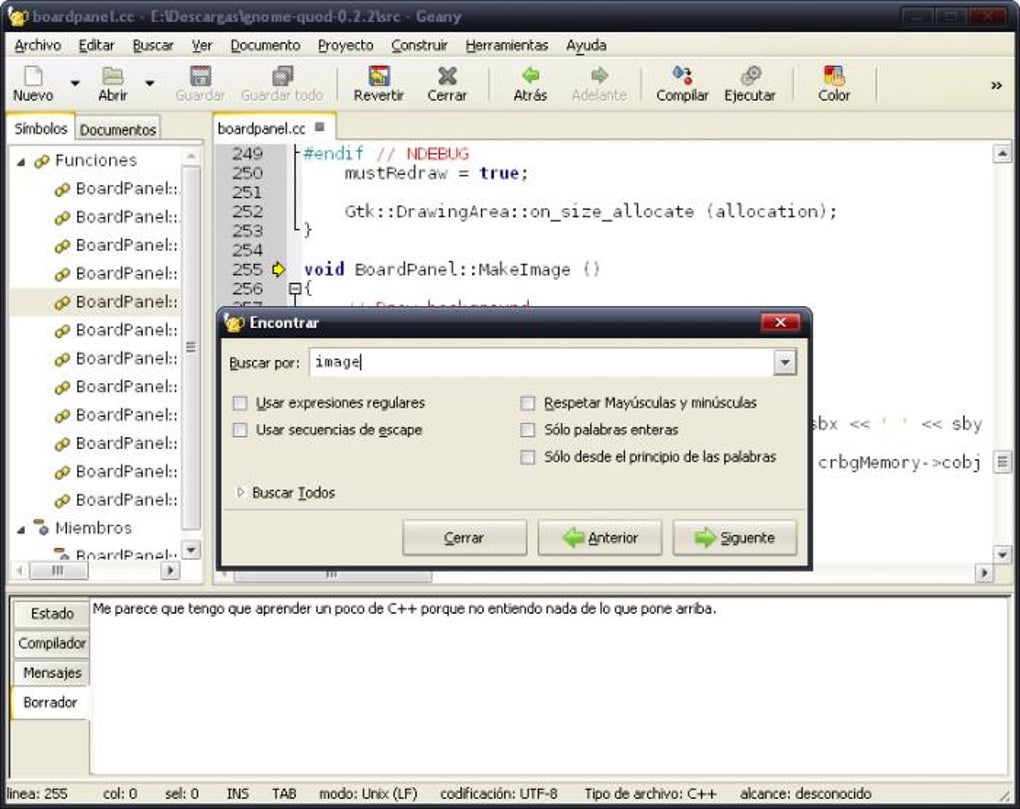Open the Editar menu
The image size is (1020, 809).
(x=96, y=46)
